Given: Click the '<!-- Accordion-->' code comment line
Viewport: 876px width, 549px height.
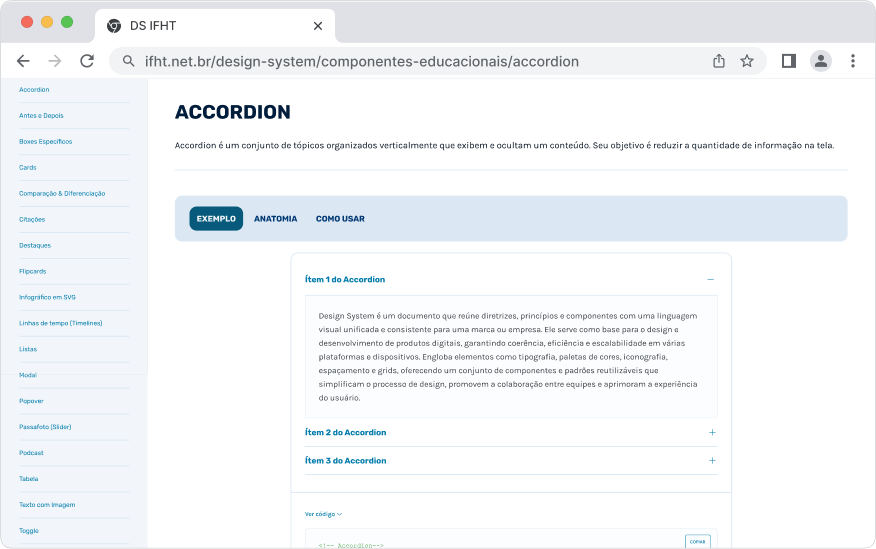Looking at the screenshot, I should (351, 545).
